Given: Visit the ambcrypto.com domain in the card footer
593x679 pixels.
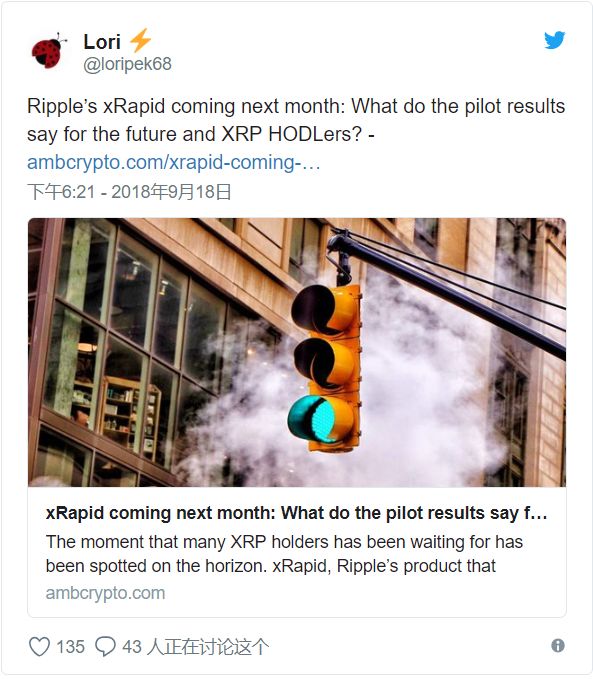Looking at the screenshot, I should (x=105, y=593).
